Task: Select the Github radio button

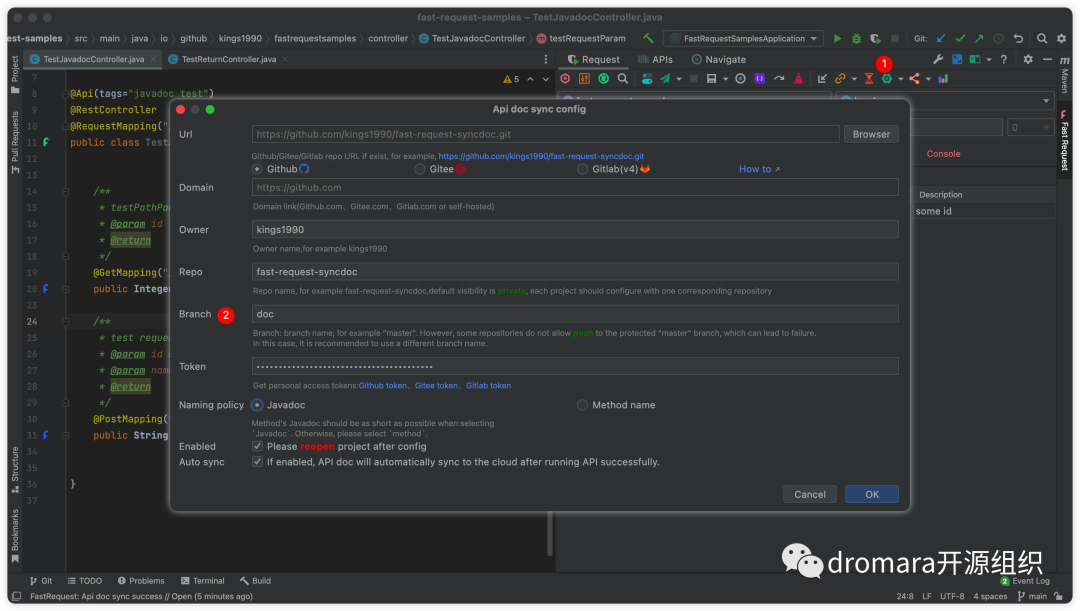Action: coord(257,169)
